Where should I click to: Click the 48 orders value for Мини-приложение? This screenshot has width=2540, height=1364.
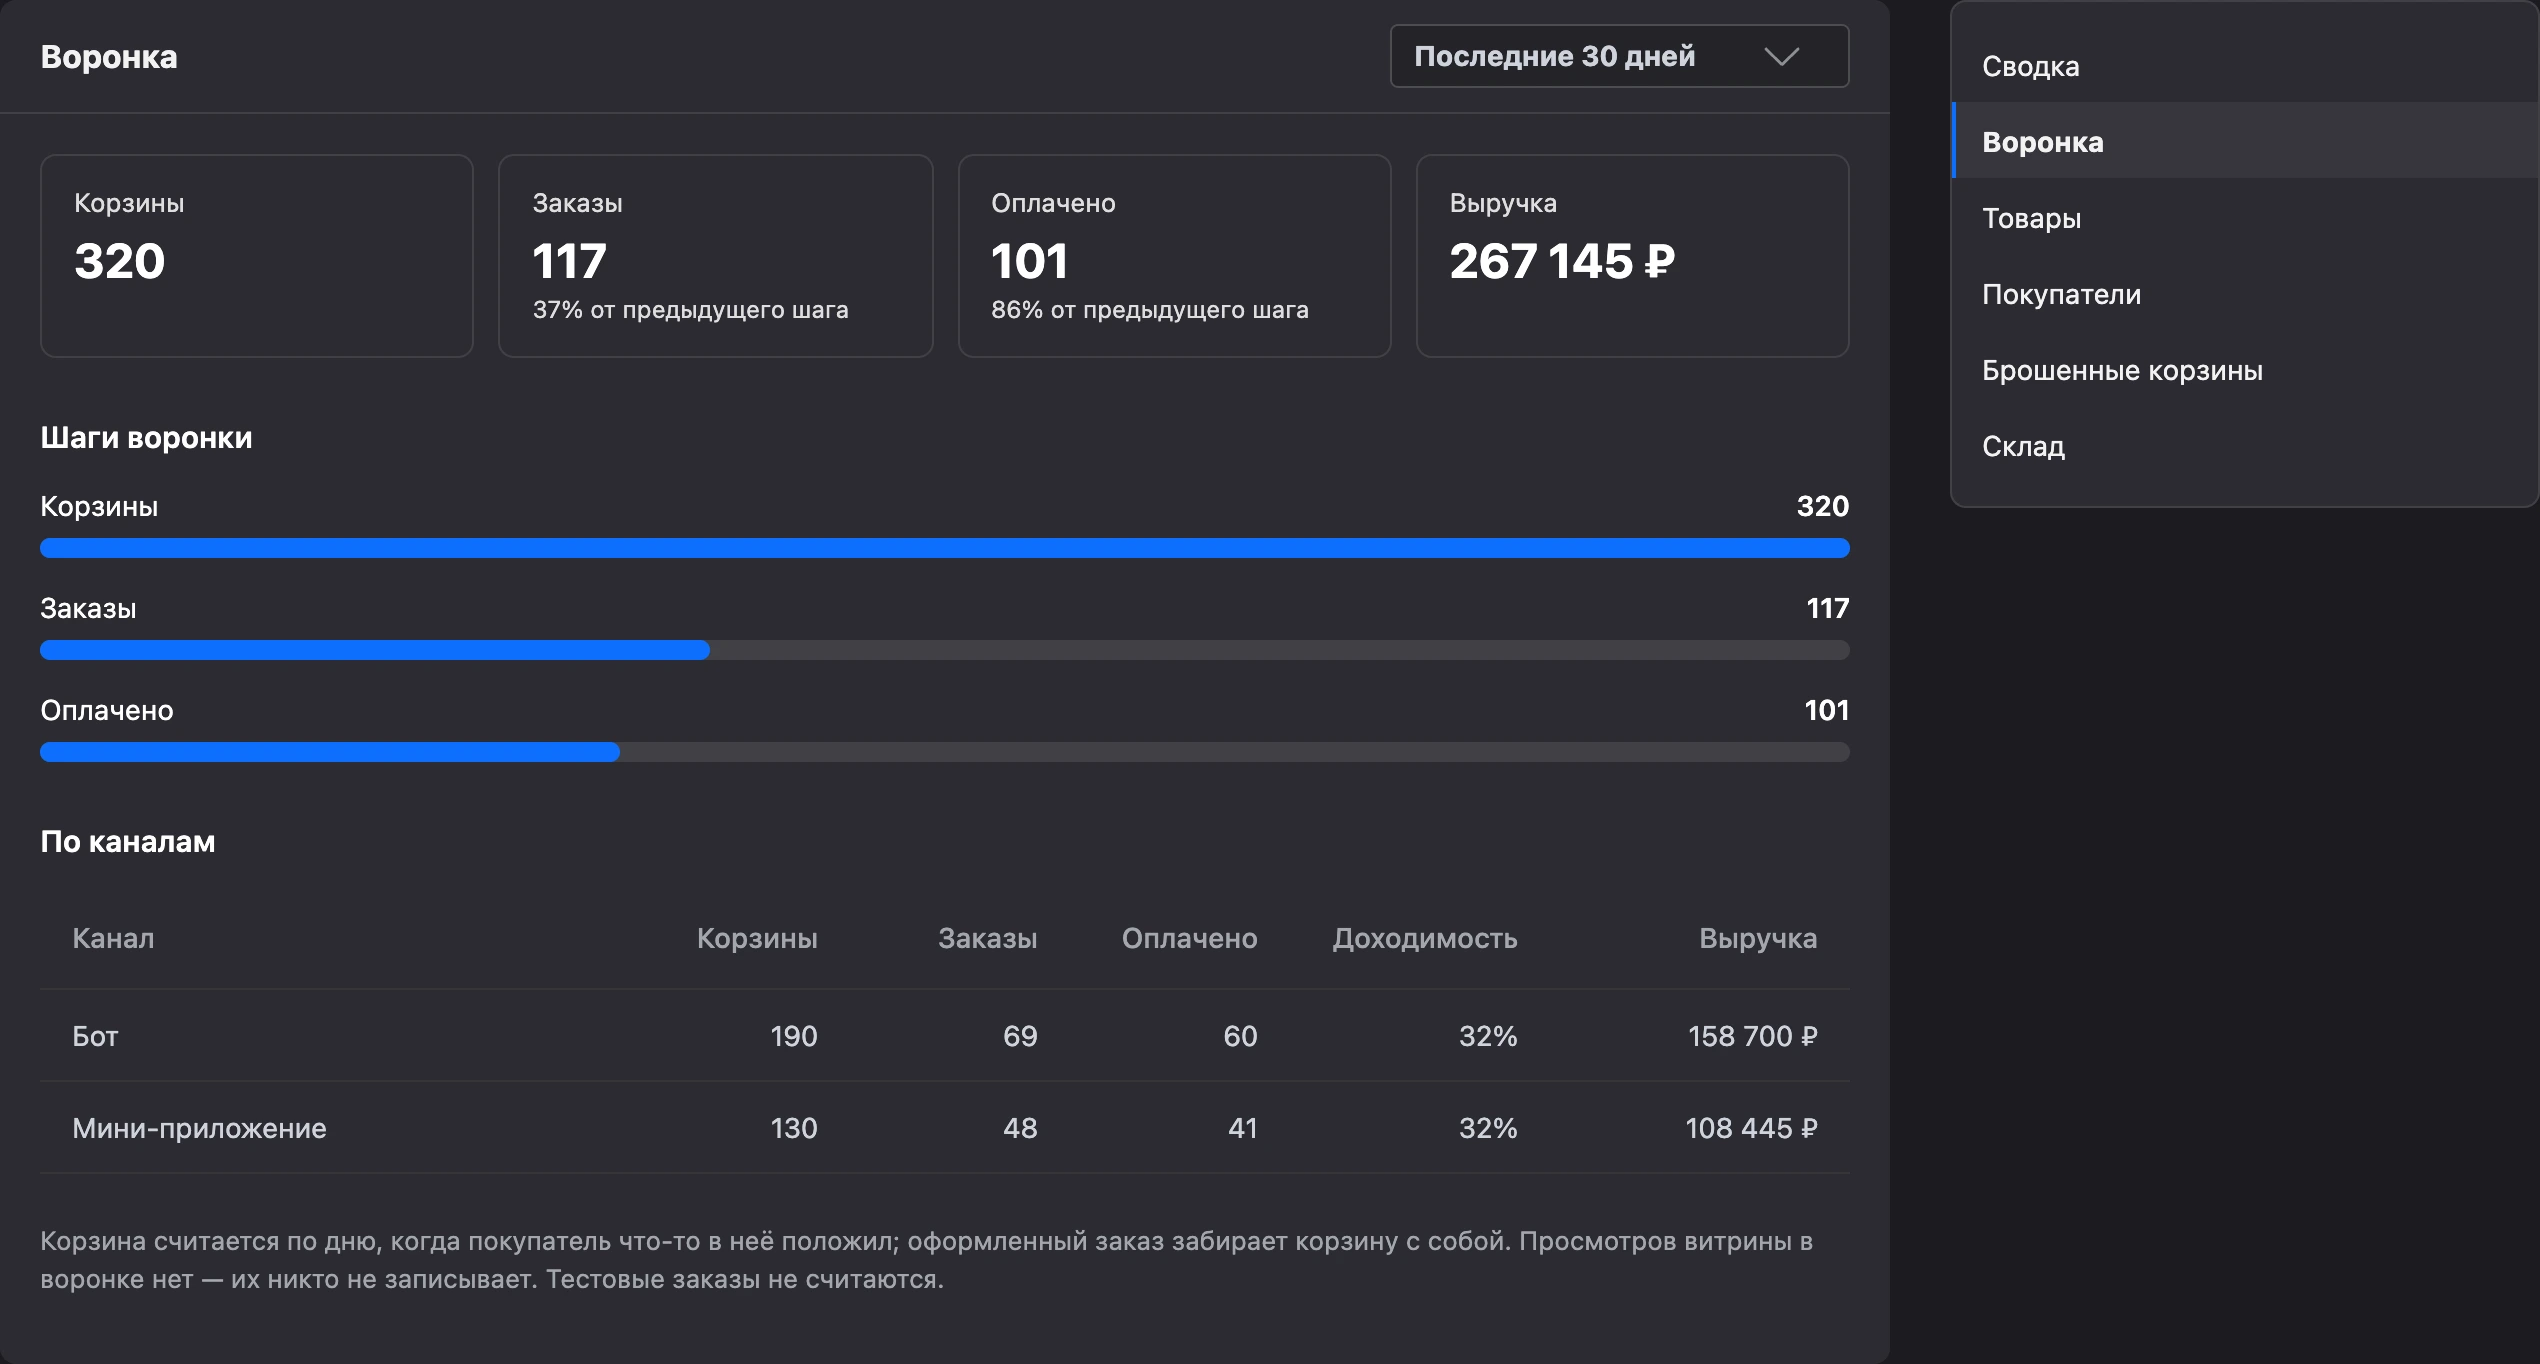(x=1020, y=1128)
